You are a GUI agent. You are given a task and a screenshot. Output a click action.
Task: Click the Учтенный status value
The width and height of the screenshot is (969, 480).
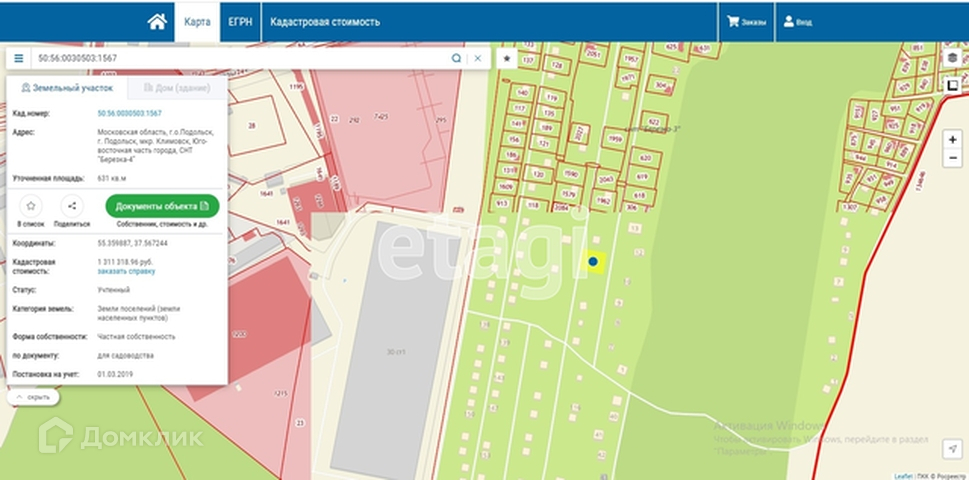(x=114, y=290)
